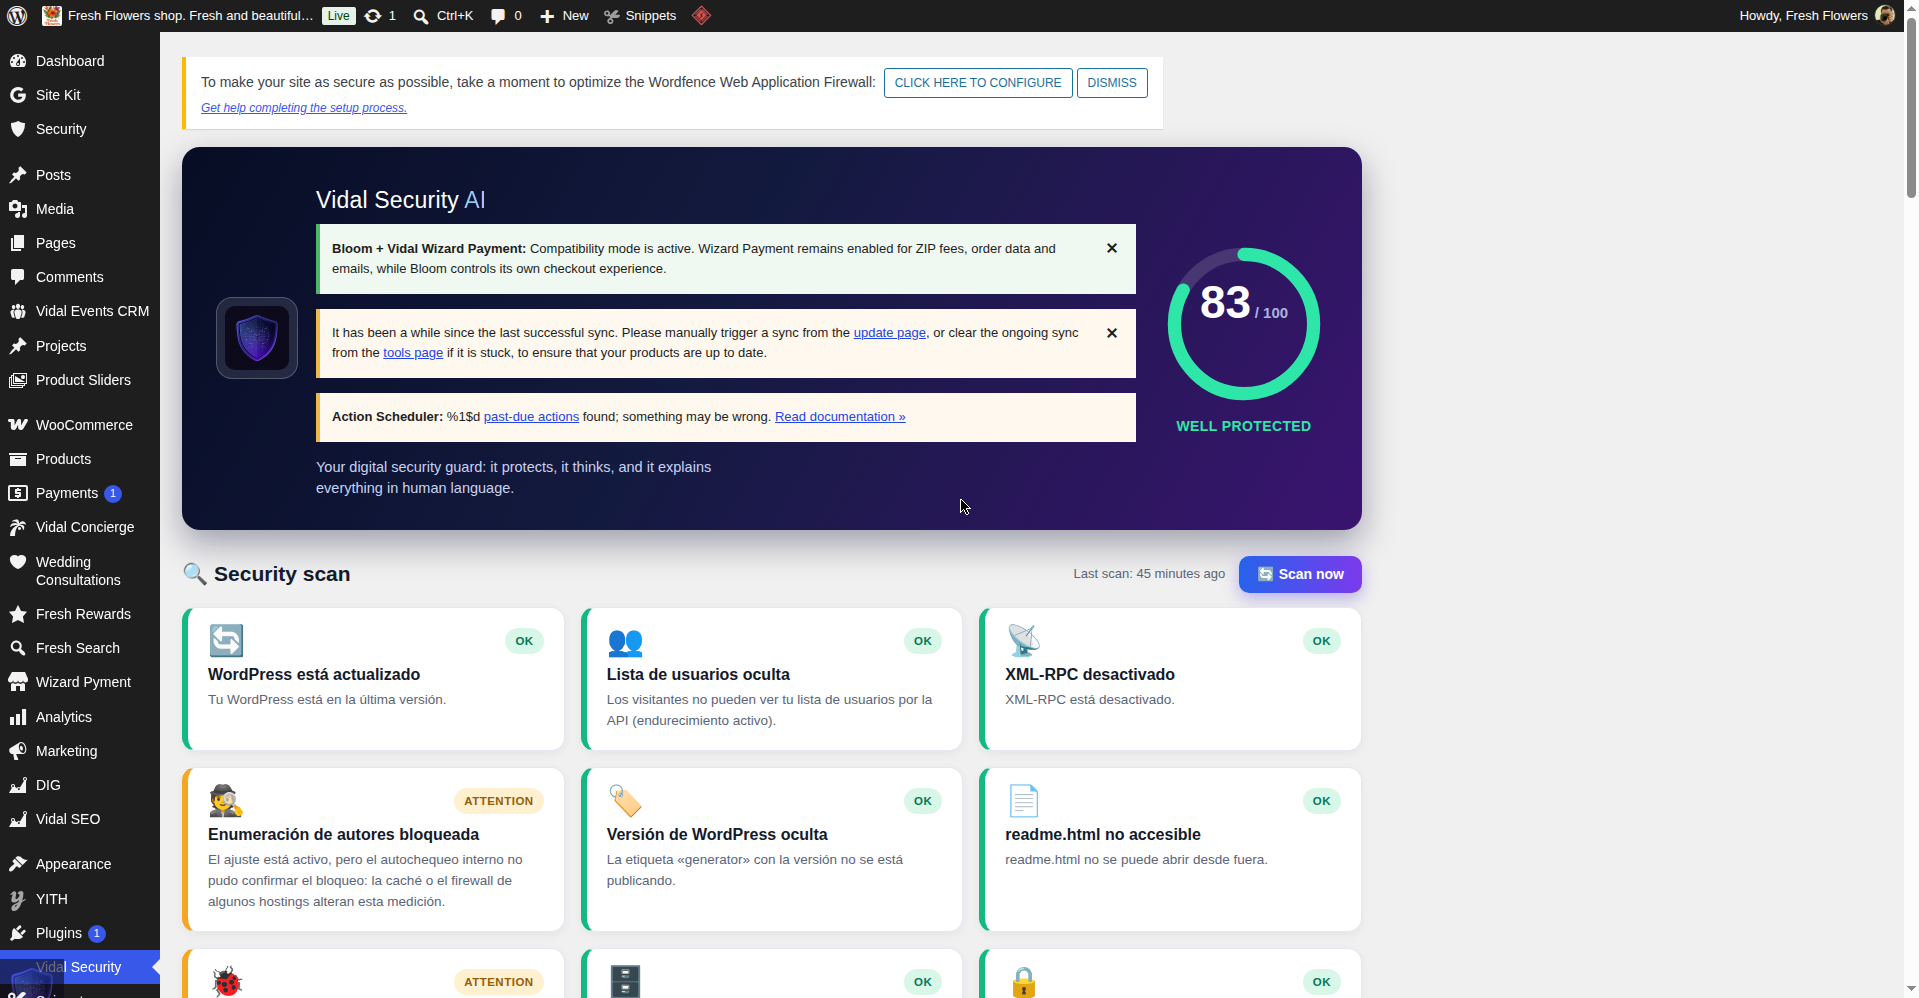Click the 83 / 100 security score ring

click(1244, 324)
